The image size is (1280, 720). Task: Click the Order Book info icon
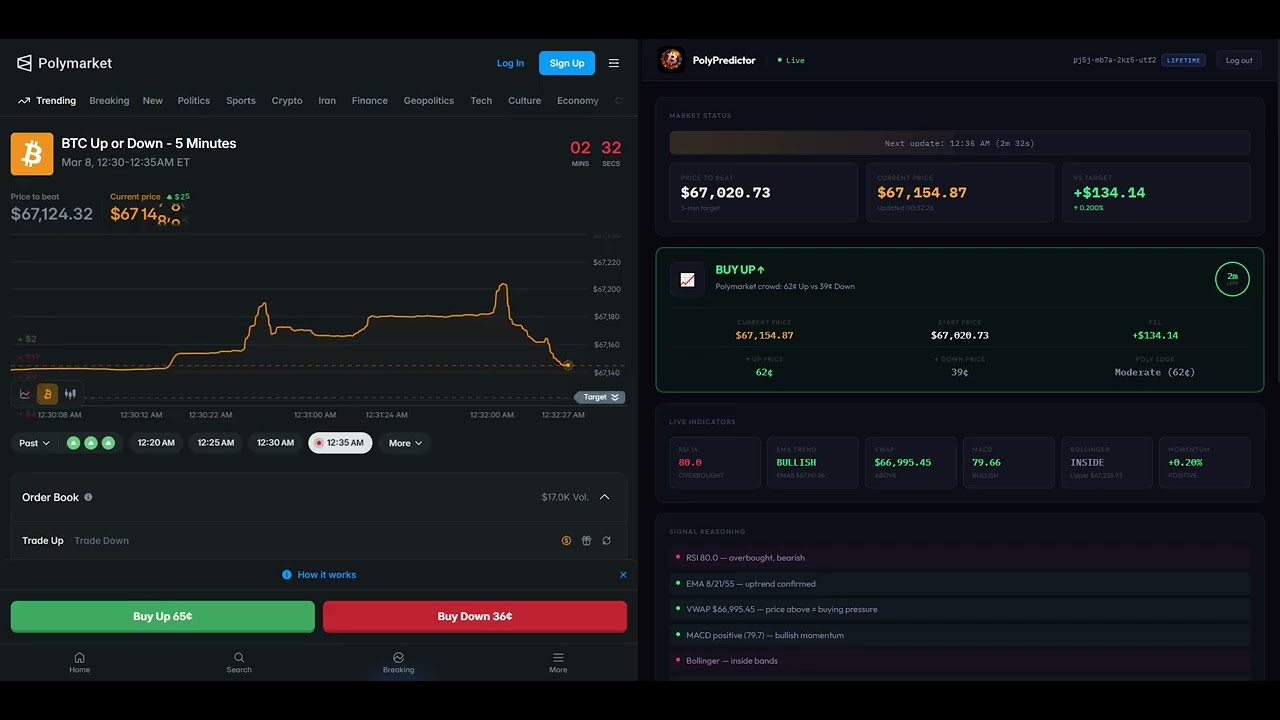click(x=88, y=497)
